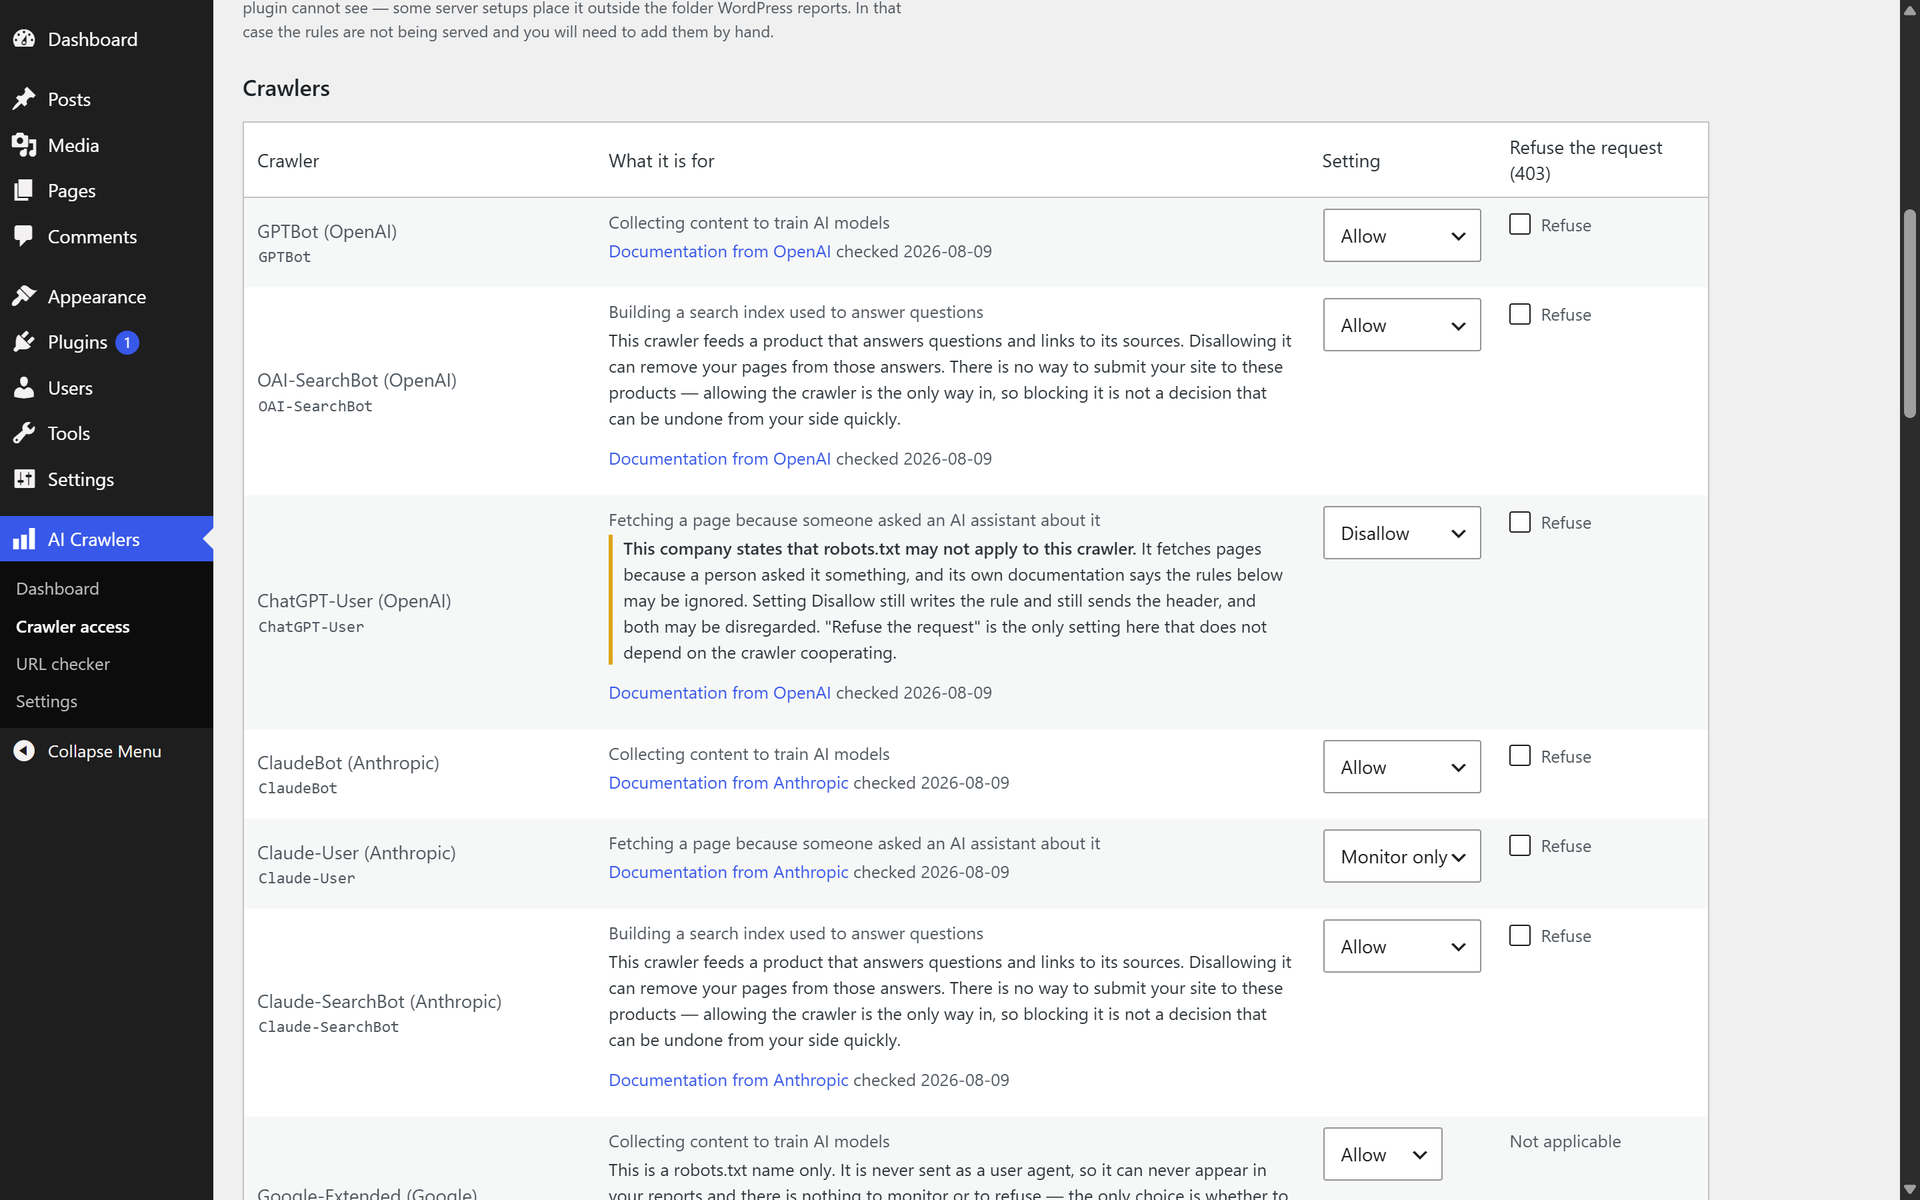This screenshot has height=1200, width=1920.
Task: Click the 'ChatGPT-User (OpenAI)' crawler name
Action: click(354, 600)
